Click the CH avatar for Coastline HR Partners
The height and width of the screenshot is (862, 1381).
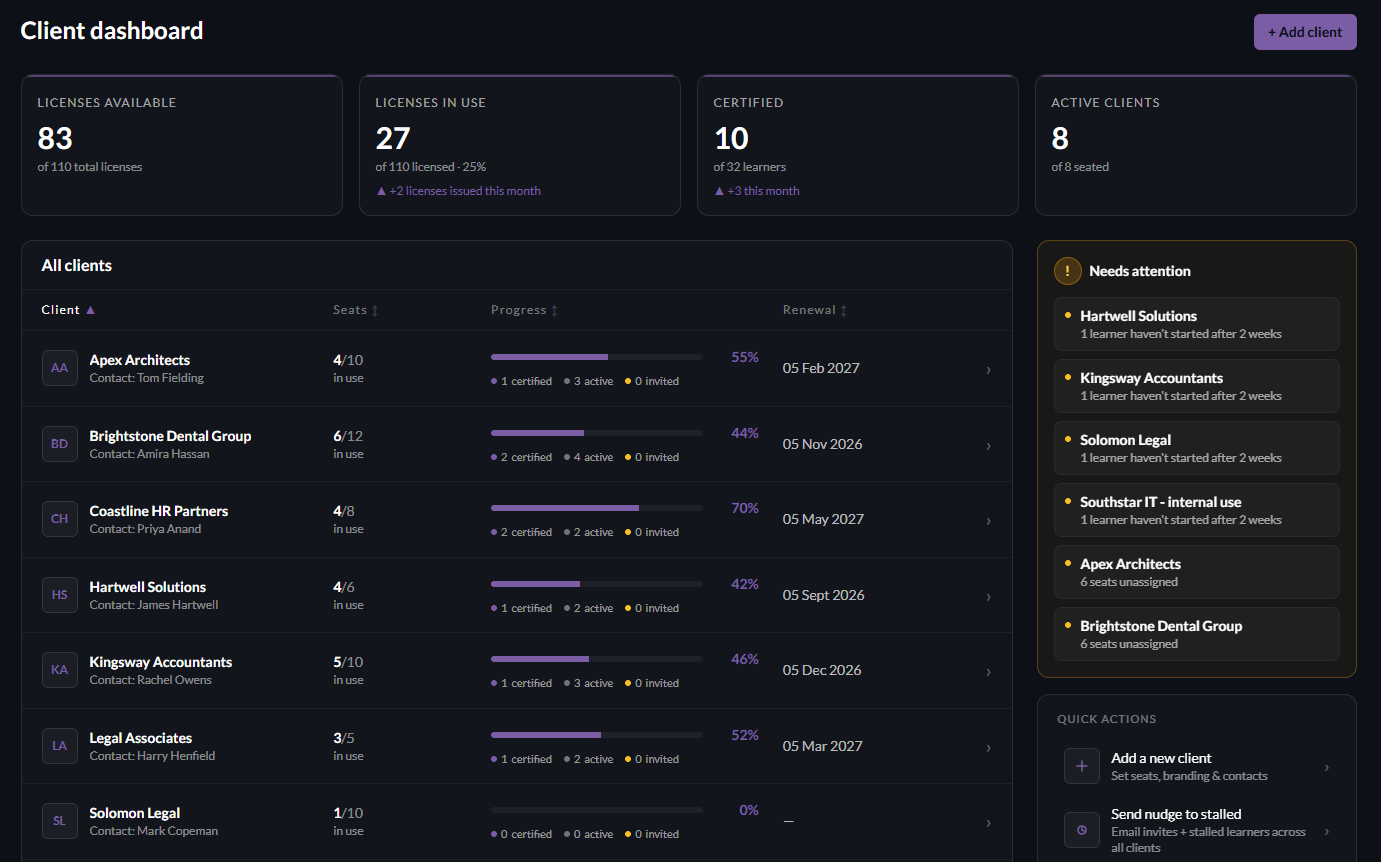point(60,519)
